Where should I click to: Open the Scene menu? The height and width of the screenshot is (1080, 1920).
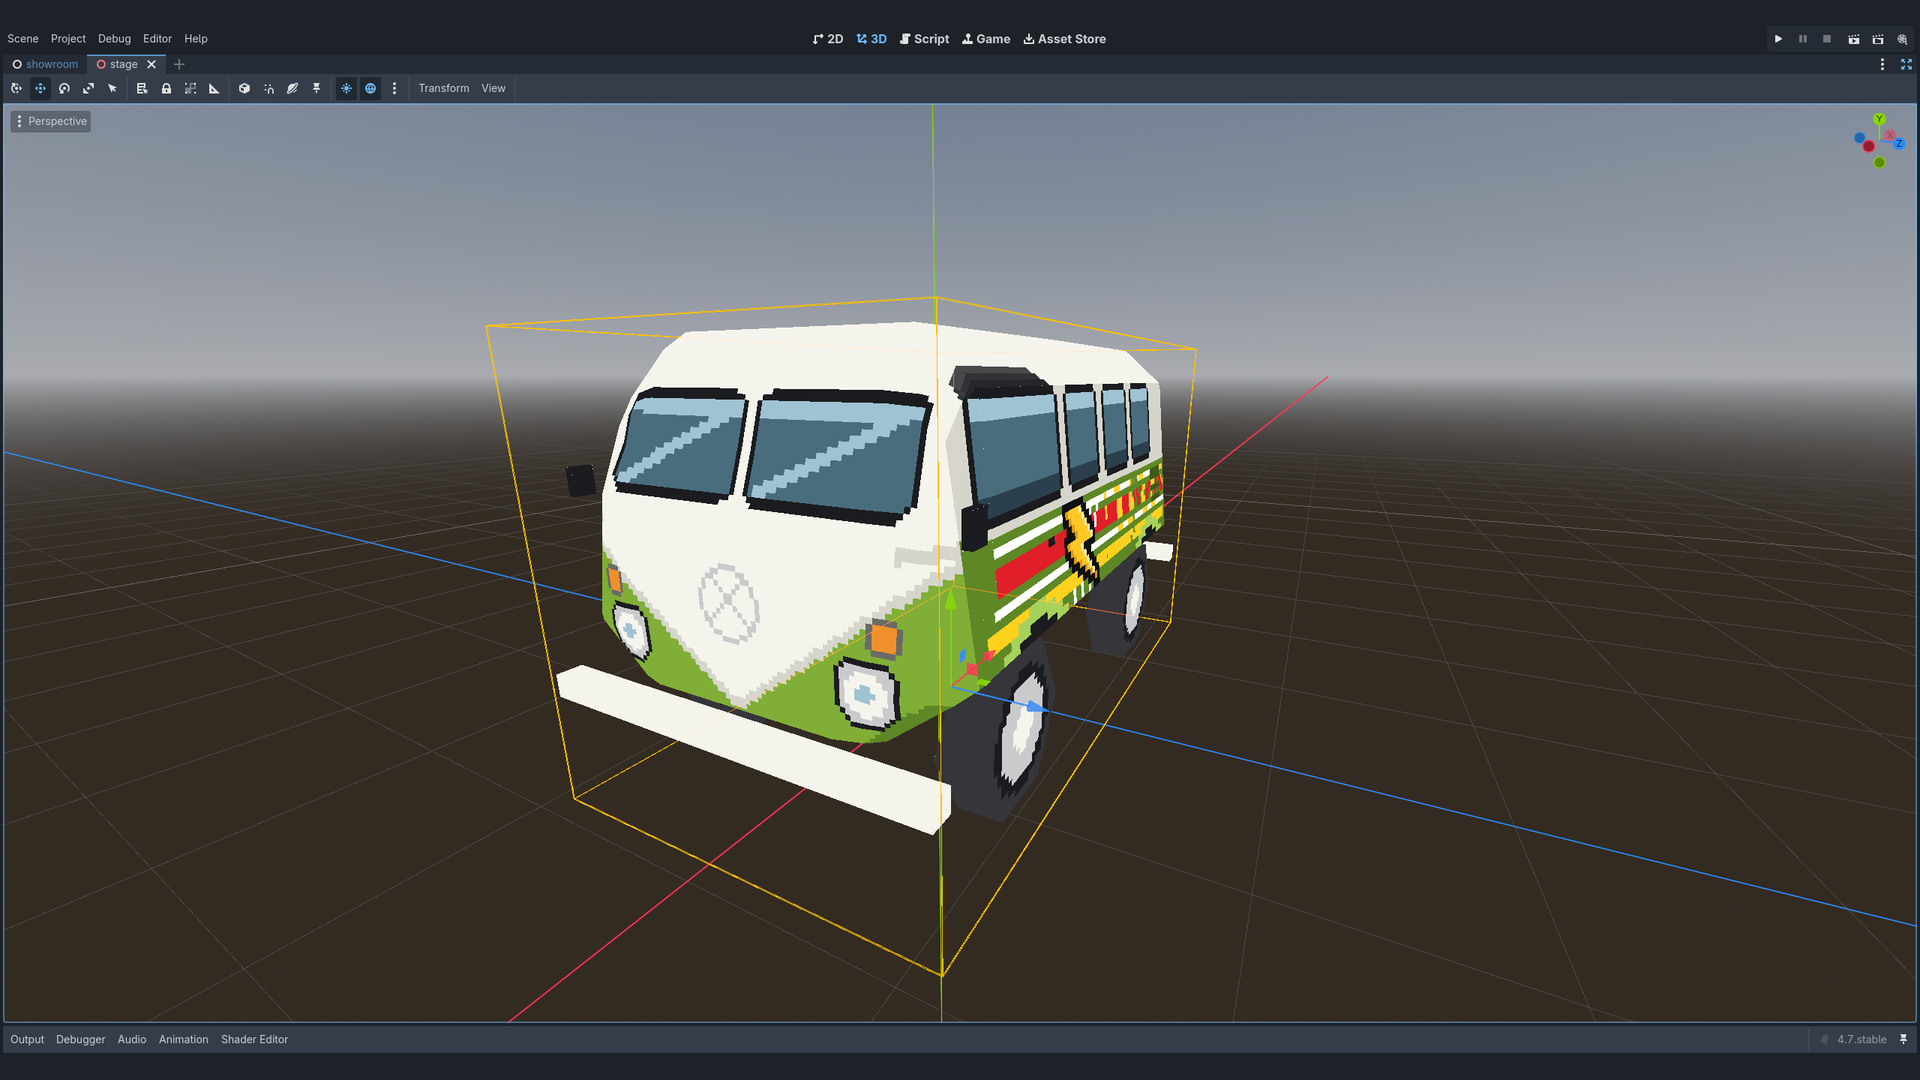(23, 39)
